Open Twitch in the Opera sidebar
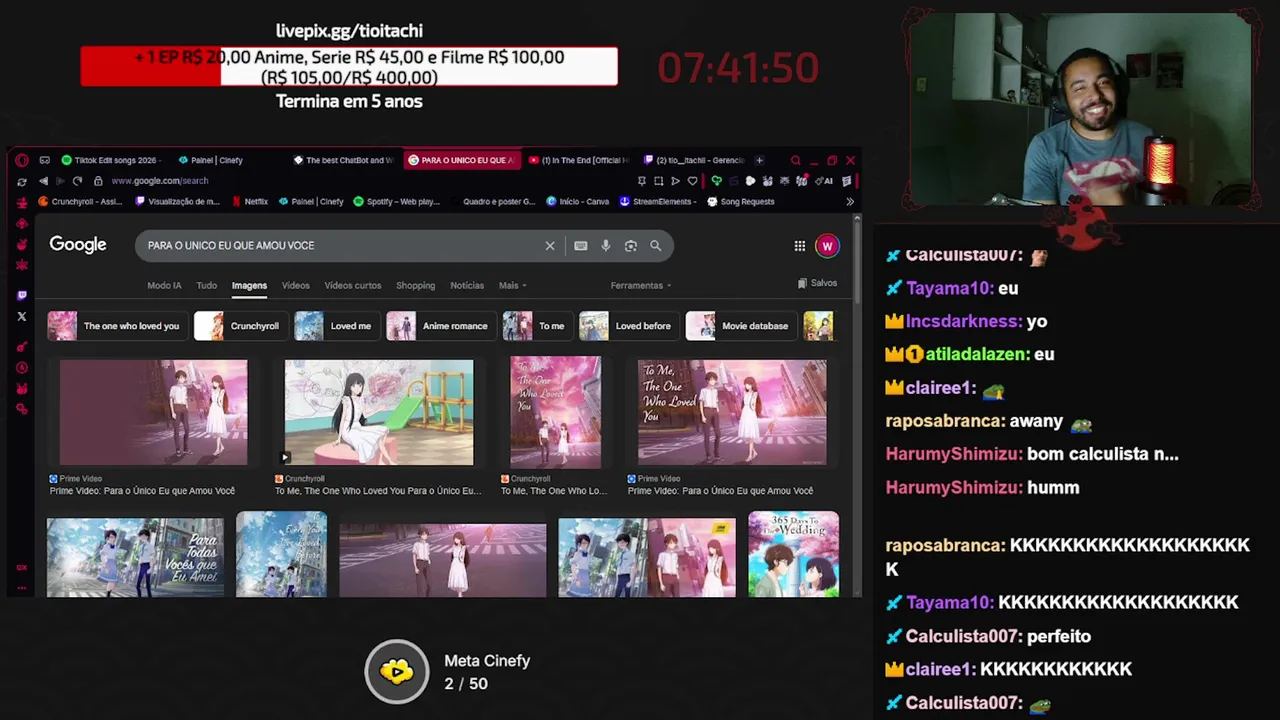 [x=22, y=296]
